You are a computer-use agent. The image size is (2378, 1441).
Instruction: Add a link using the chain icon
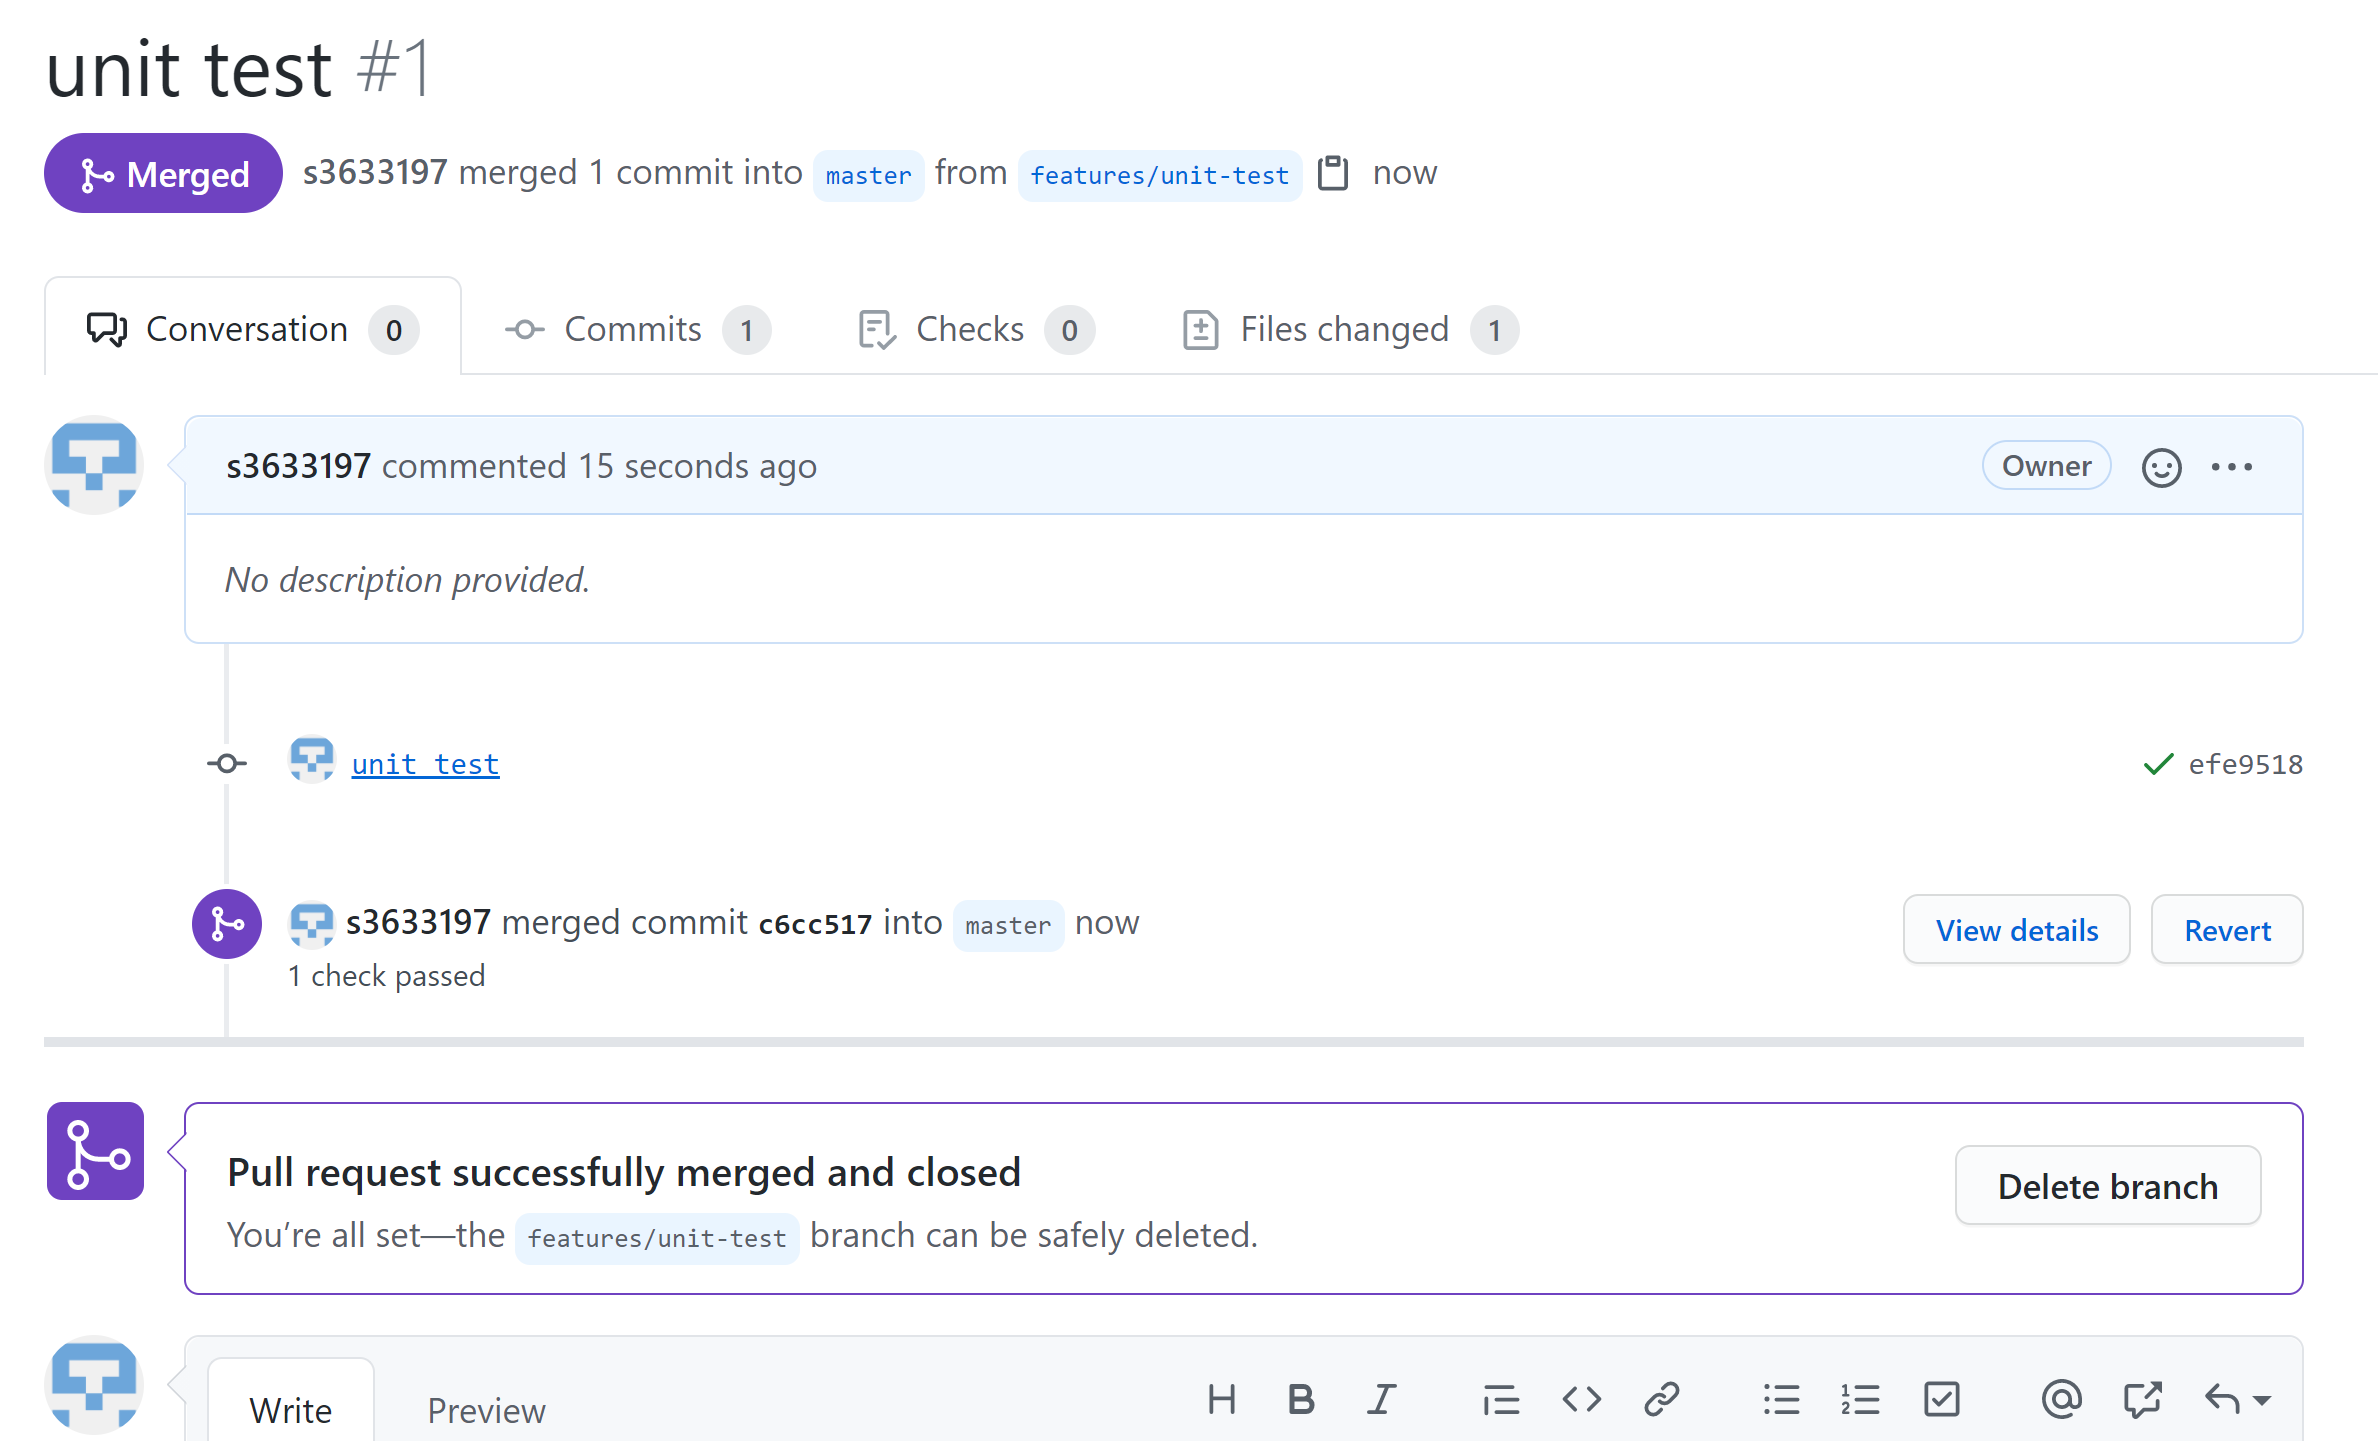(x=1661, y=1399)
